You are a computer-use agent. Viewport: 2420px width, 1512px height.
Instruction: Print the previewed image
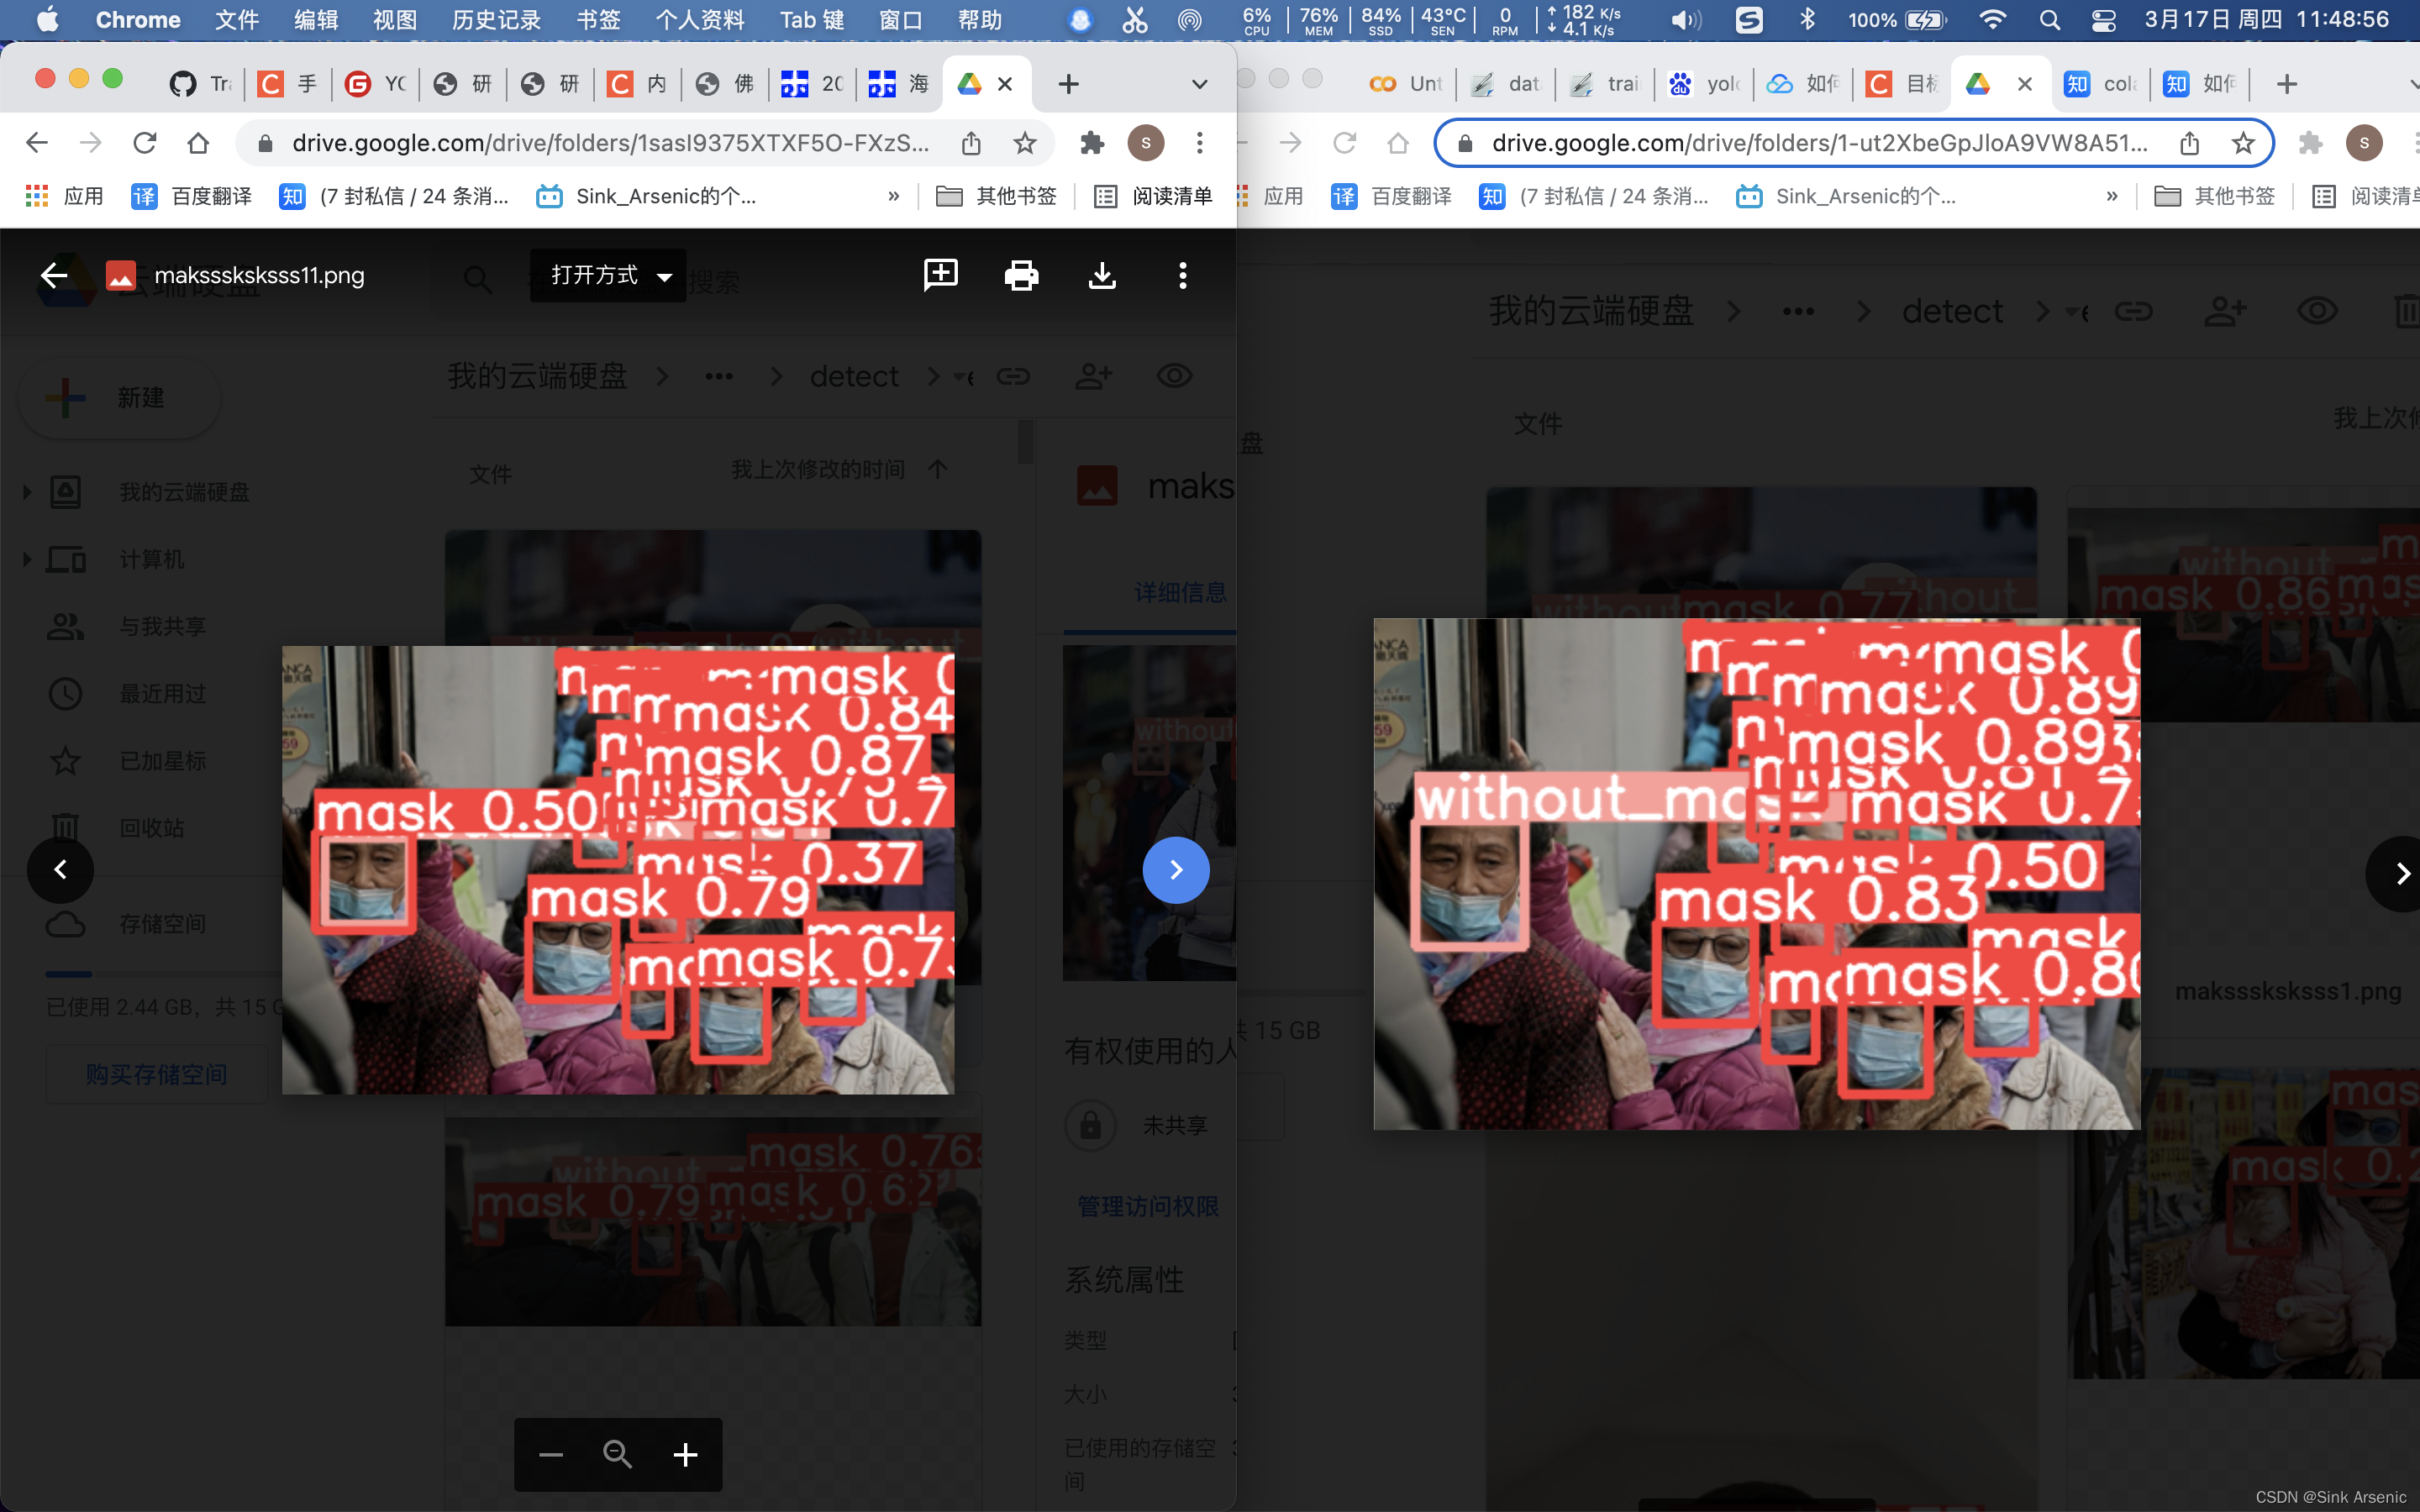(x=1021, y=275)
